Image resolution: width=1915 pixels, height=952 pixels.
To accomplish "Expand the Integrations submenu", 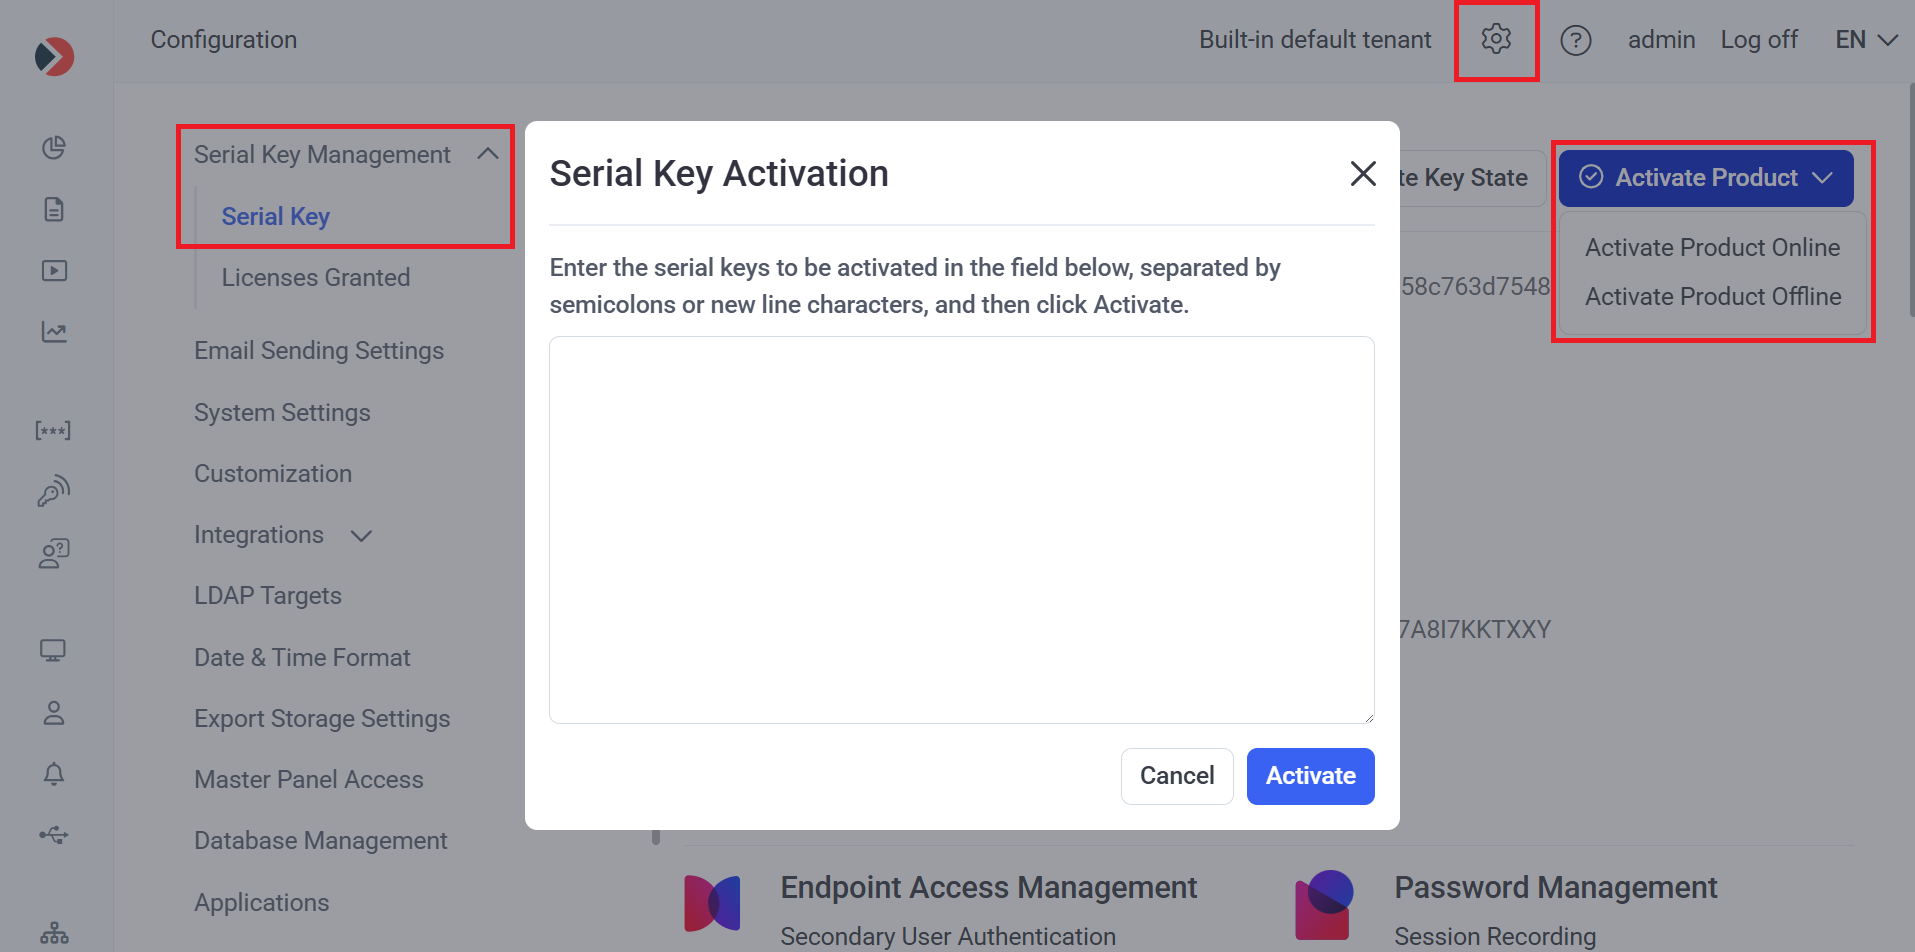I will 361,536.
